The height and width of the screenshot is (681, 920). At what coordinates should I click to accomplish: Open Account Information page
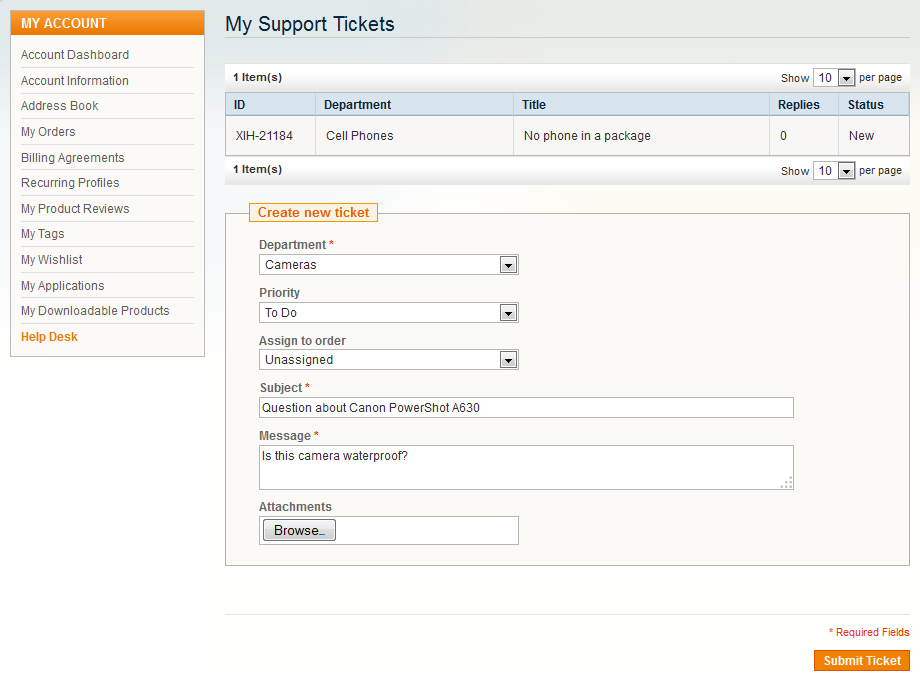coord(75,80)
